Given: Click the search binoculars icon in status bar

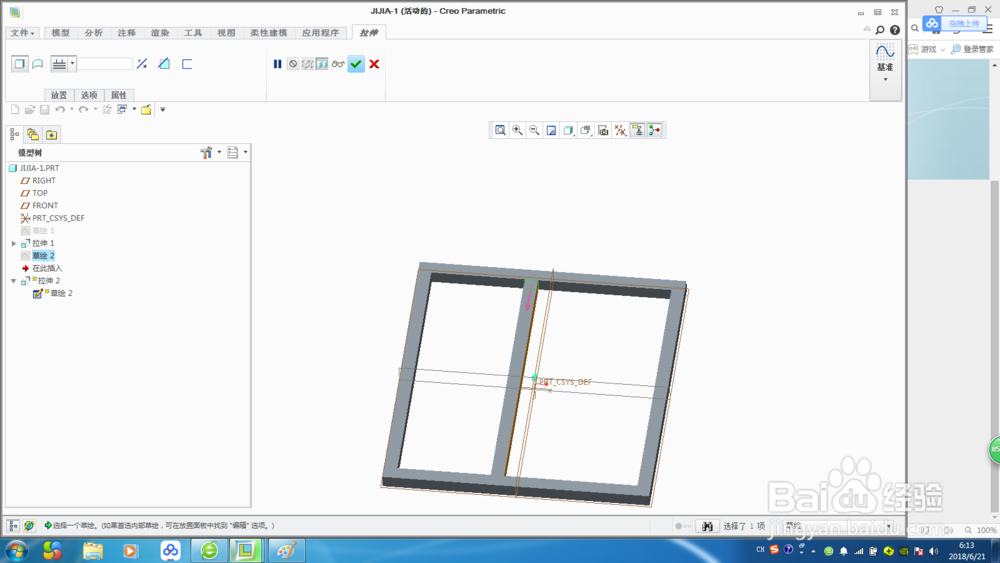Looking at the screenshot, I should click(707, 527).
